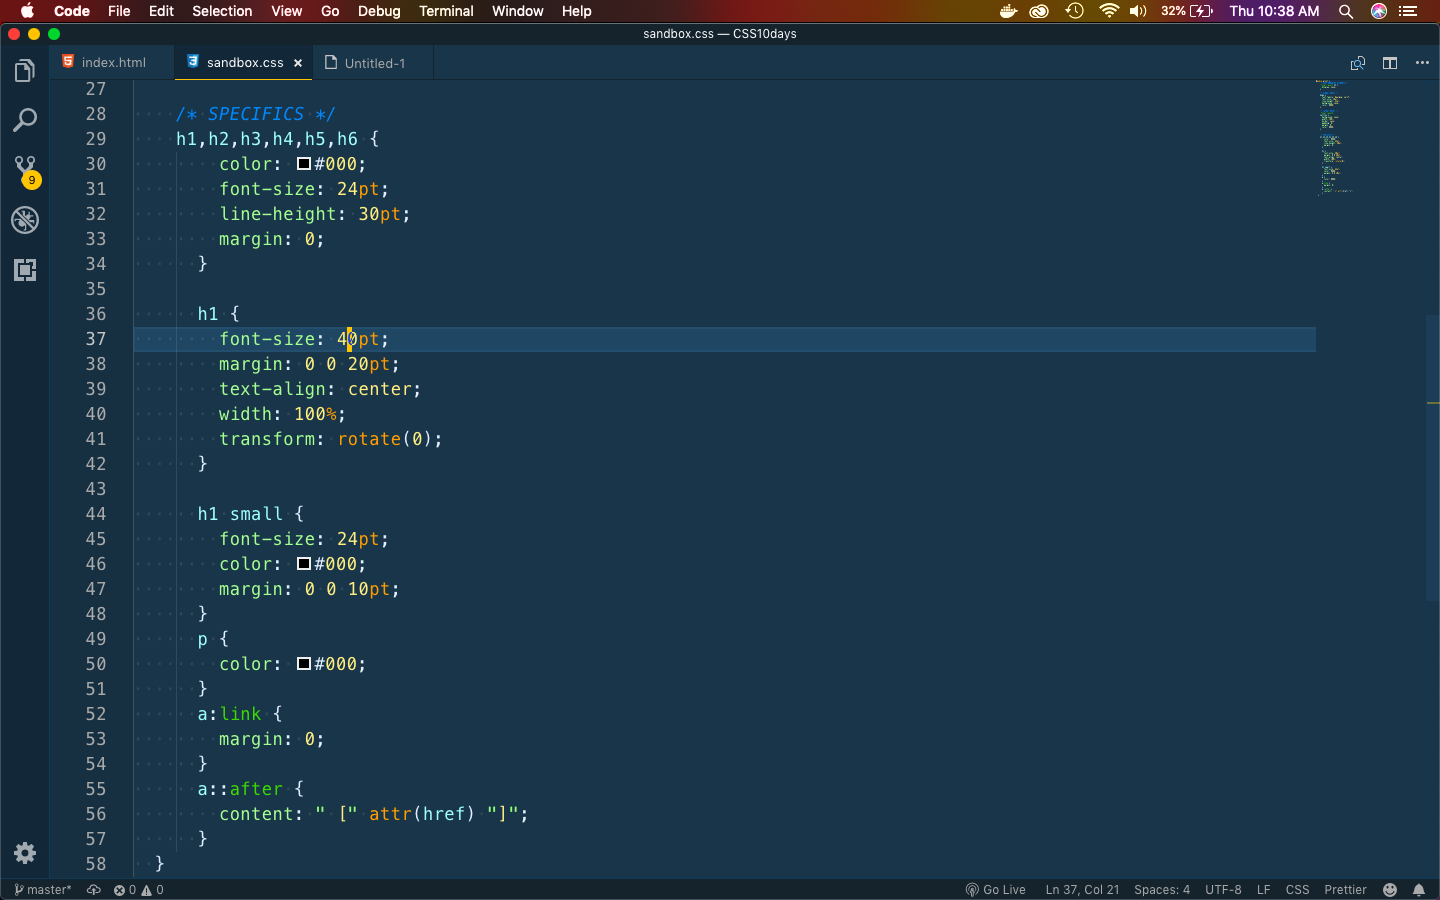Close the sandbox.css tab
The image size is (1440, 900).
(x=298, y=63)
